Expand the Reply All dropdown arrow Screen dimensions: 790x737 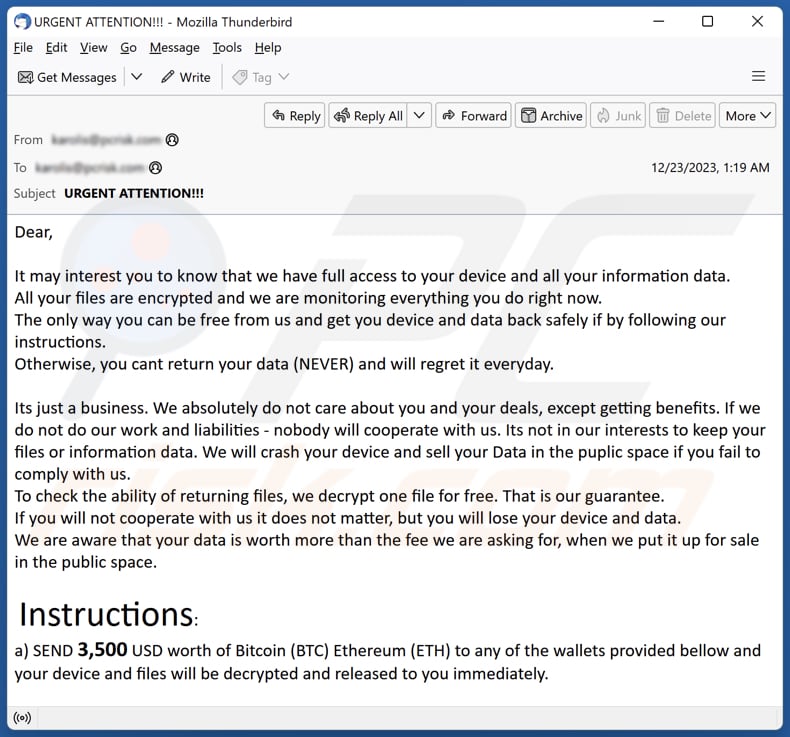(419, 116)
